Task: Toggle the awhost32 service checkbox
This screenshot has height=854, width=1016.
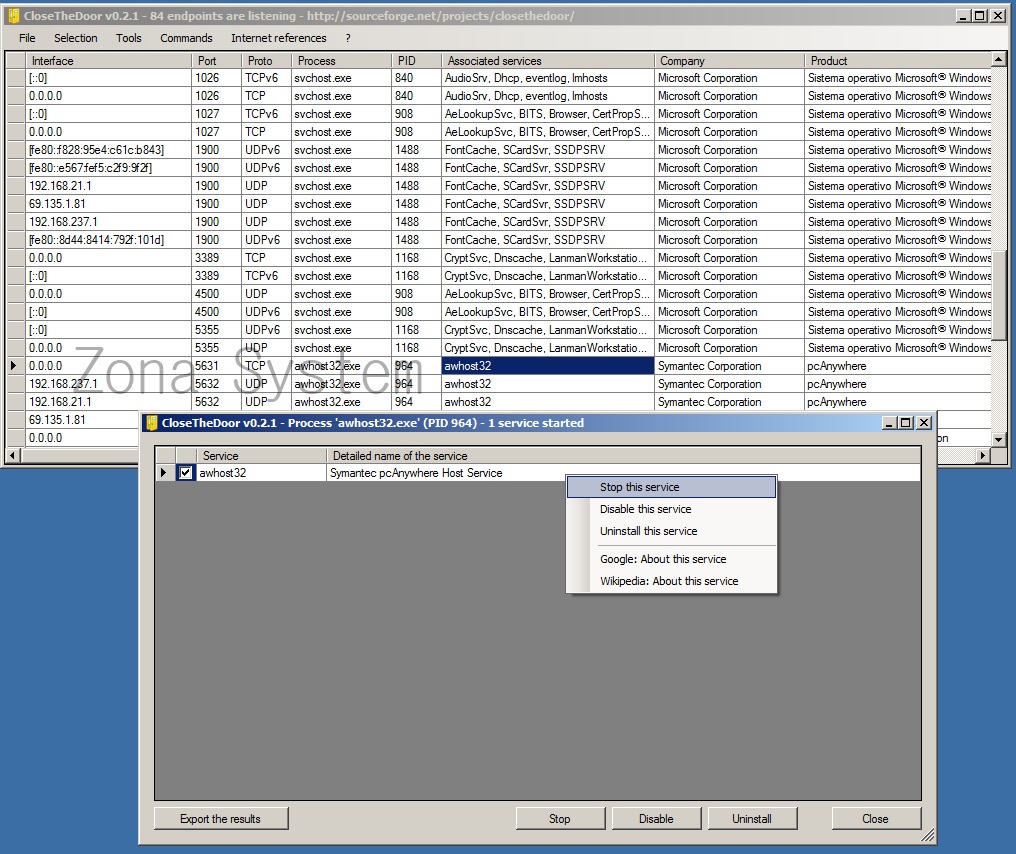Action: click(x=185, y=472)
